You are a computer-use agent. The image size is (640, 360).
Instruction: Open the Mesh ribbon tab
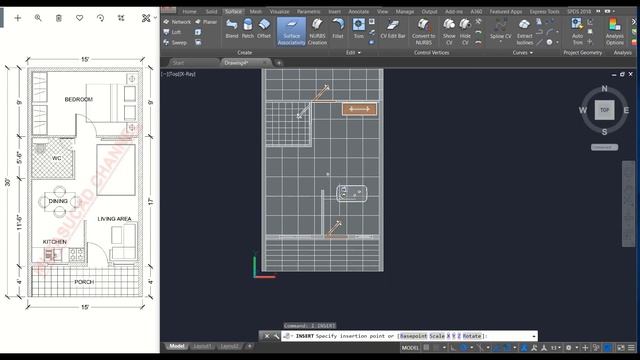click(x=256, y=11)
